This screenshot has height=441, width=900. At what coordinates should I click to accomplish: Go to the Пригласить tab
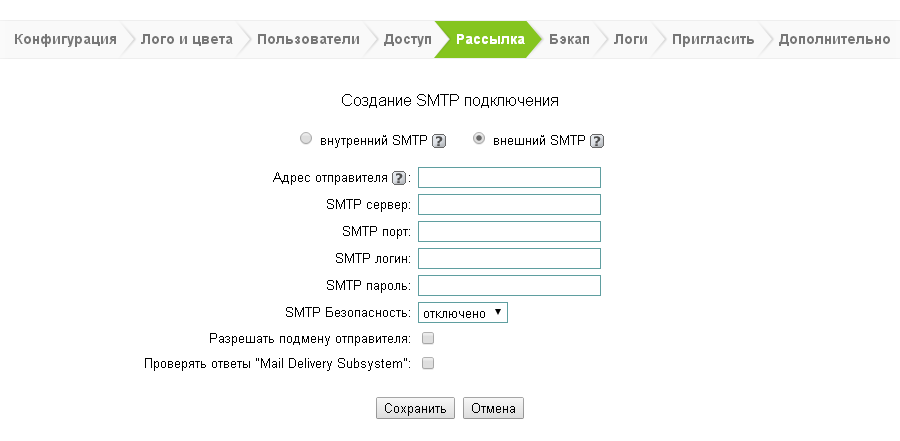click(x=712, y=40)
